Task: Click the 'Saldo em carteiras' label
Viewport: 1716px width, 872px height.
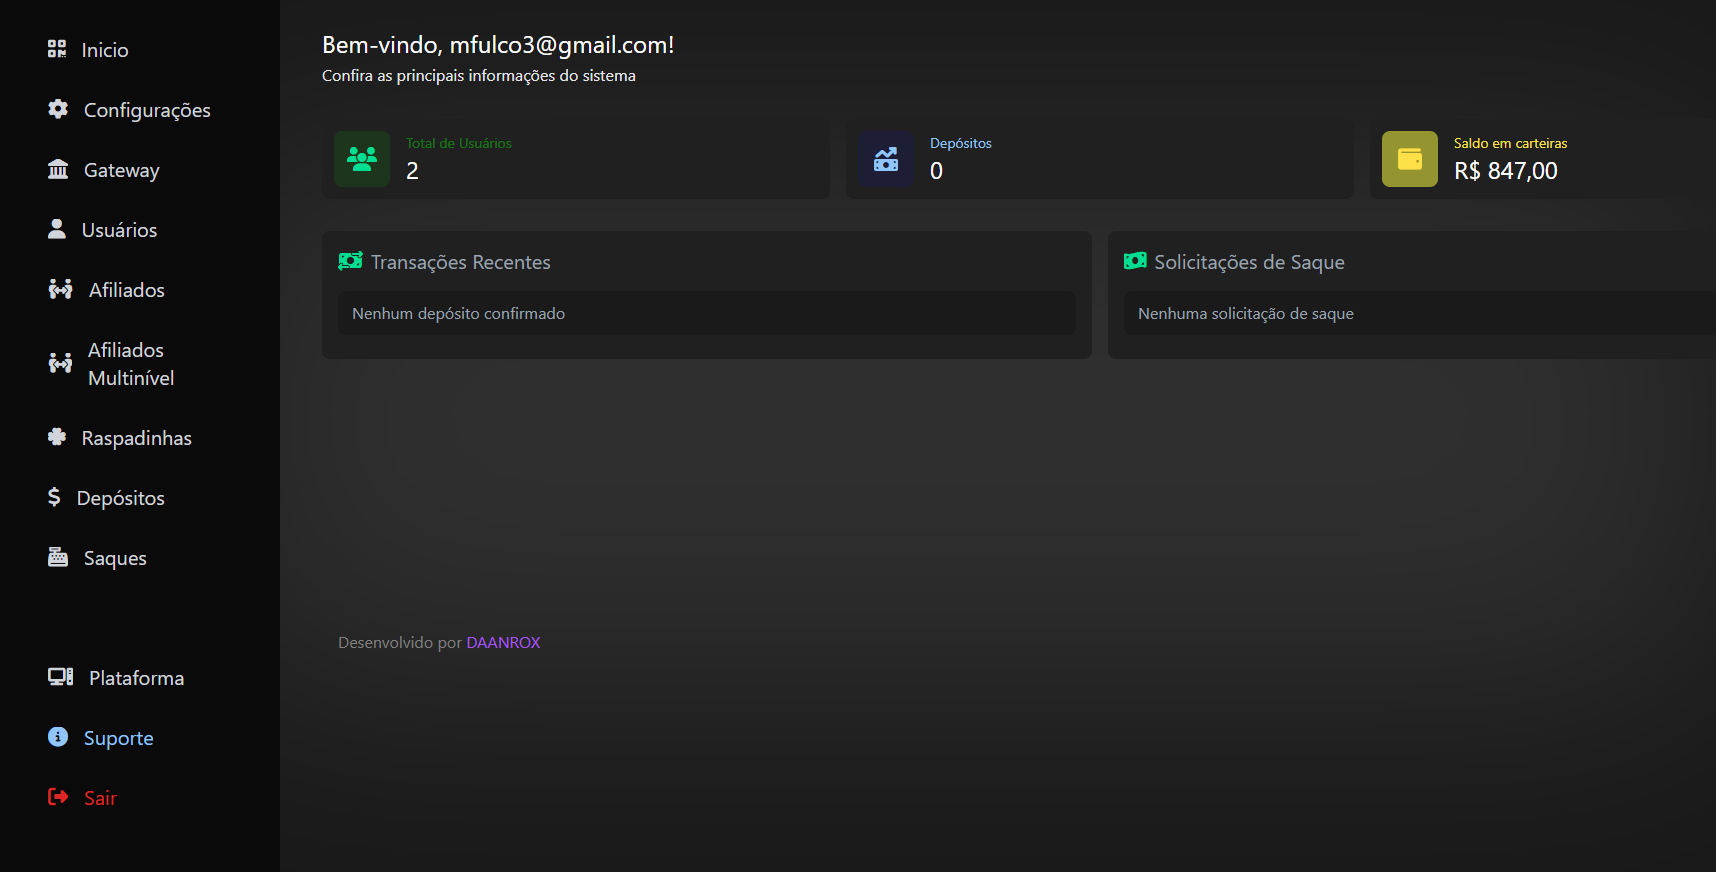Action: pyautogui.click(x=1511, y=143)
